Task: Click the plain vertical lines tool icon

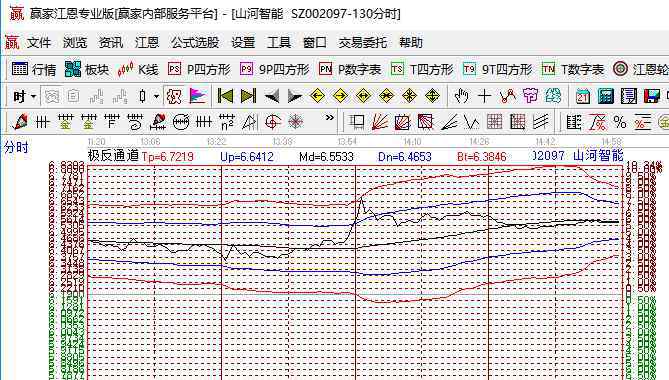Action: pos(42,122)
